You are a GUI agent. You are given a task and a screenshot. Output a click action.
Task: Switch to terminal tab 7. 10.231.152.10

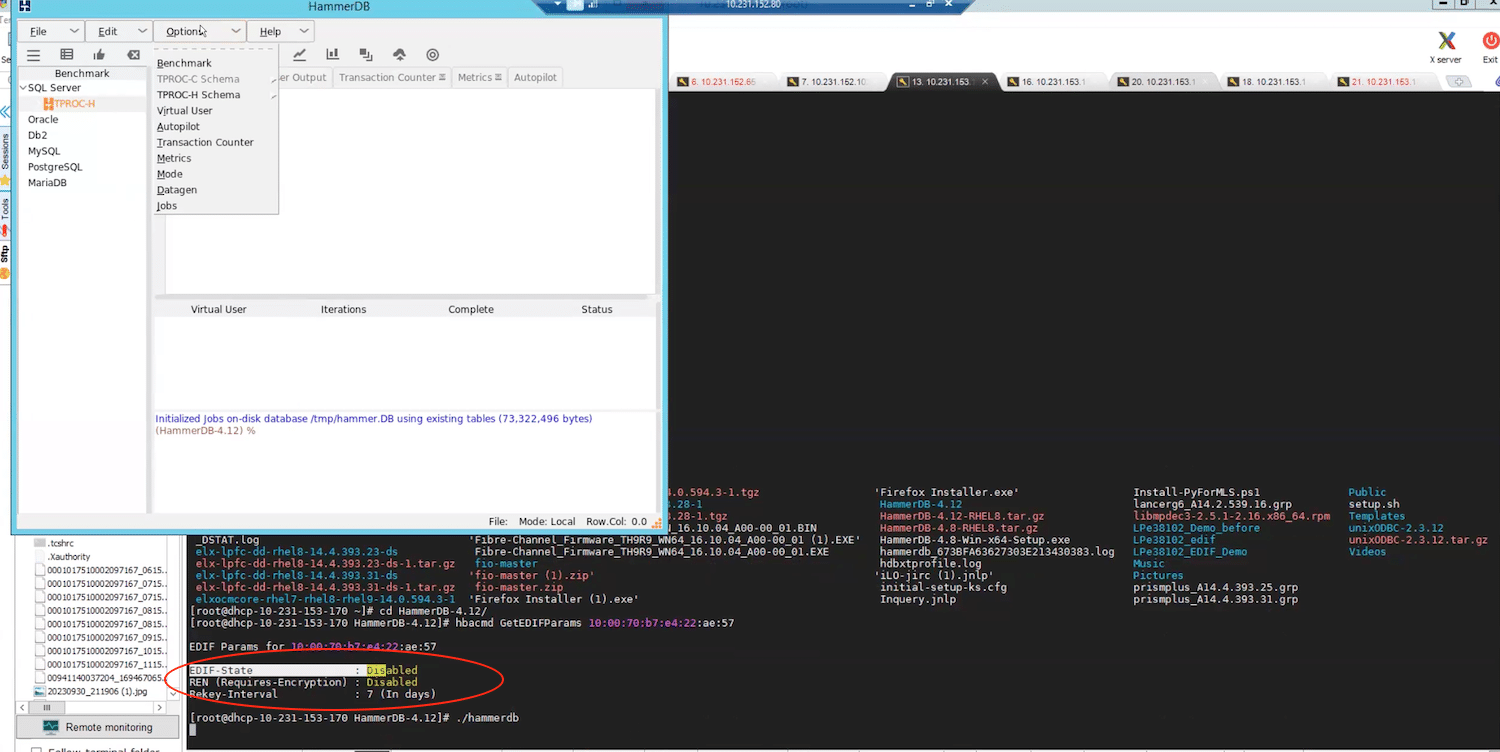coord(832,82)
